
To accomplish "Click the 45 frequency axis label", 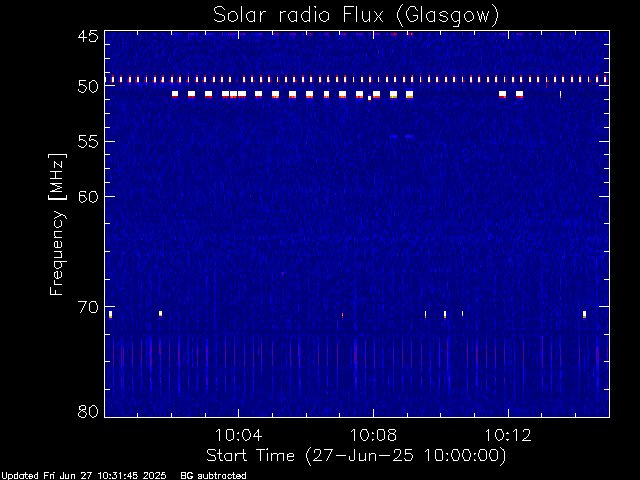I will [x=88, y=37].
